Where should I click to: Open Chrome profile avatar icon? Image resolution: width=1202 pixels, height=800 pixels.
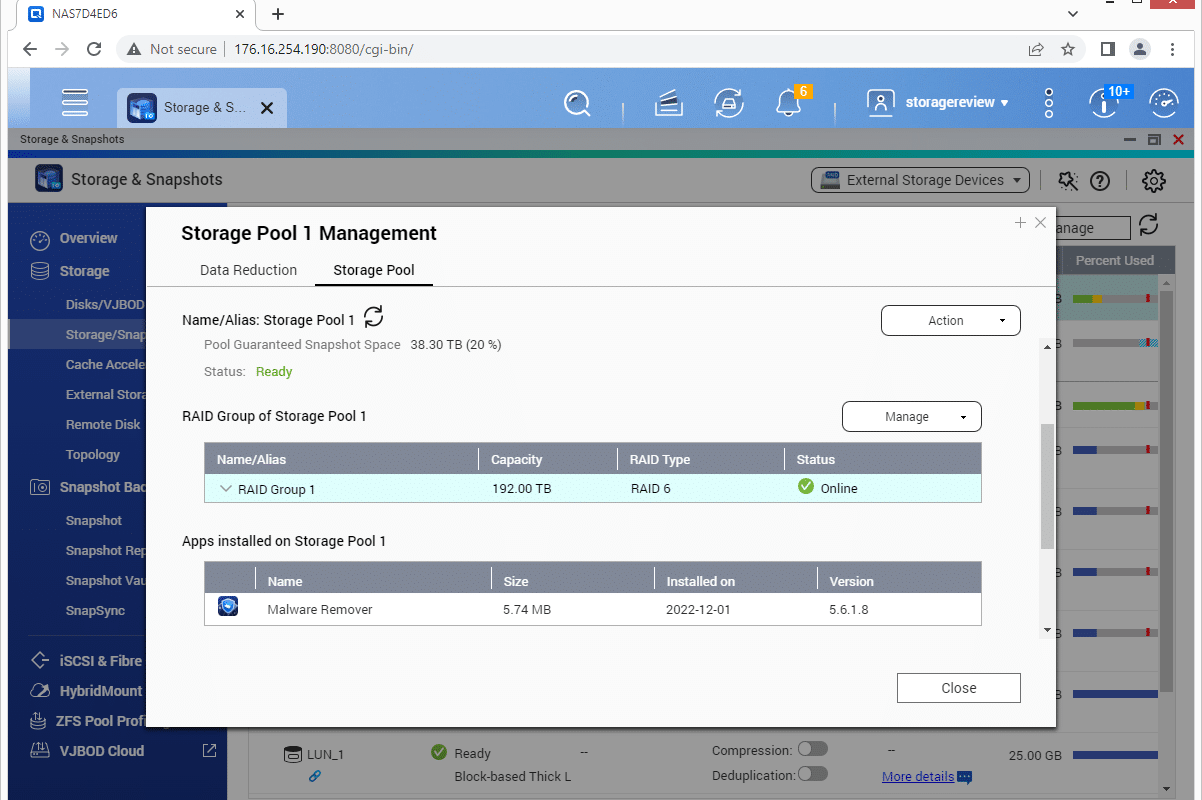point(1140,49)
